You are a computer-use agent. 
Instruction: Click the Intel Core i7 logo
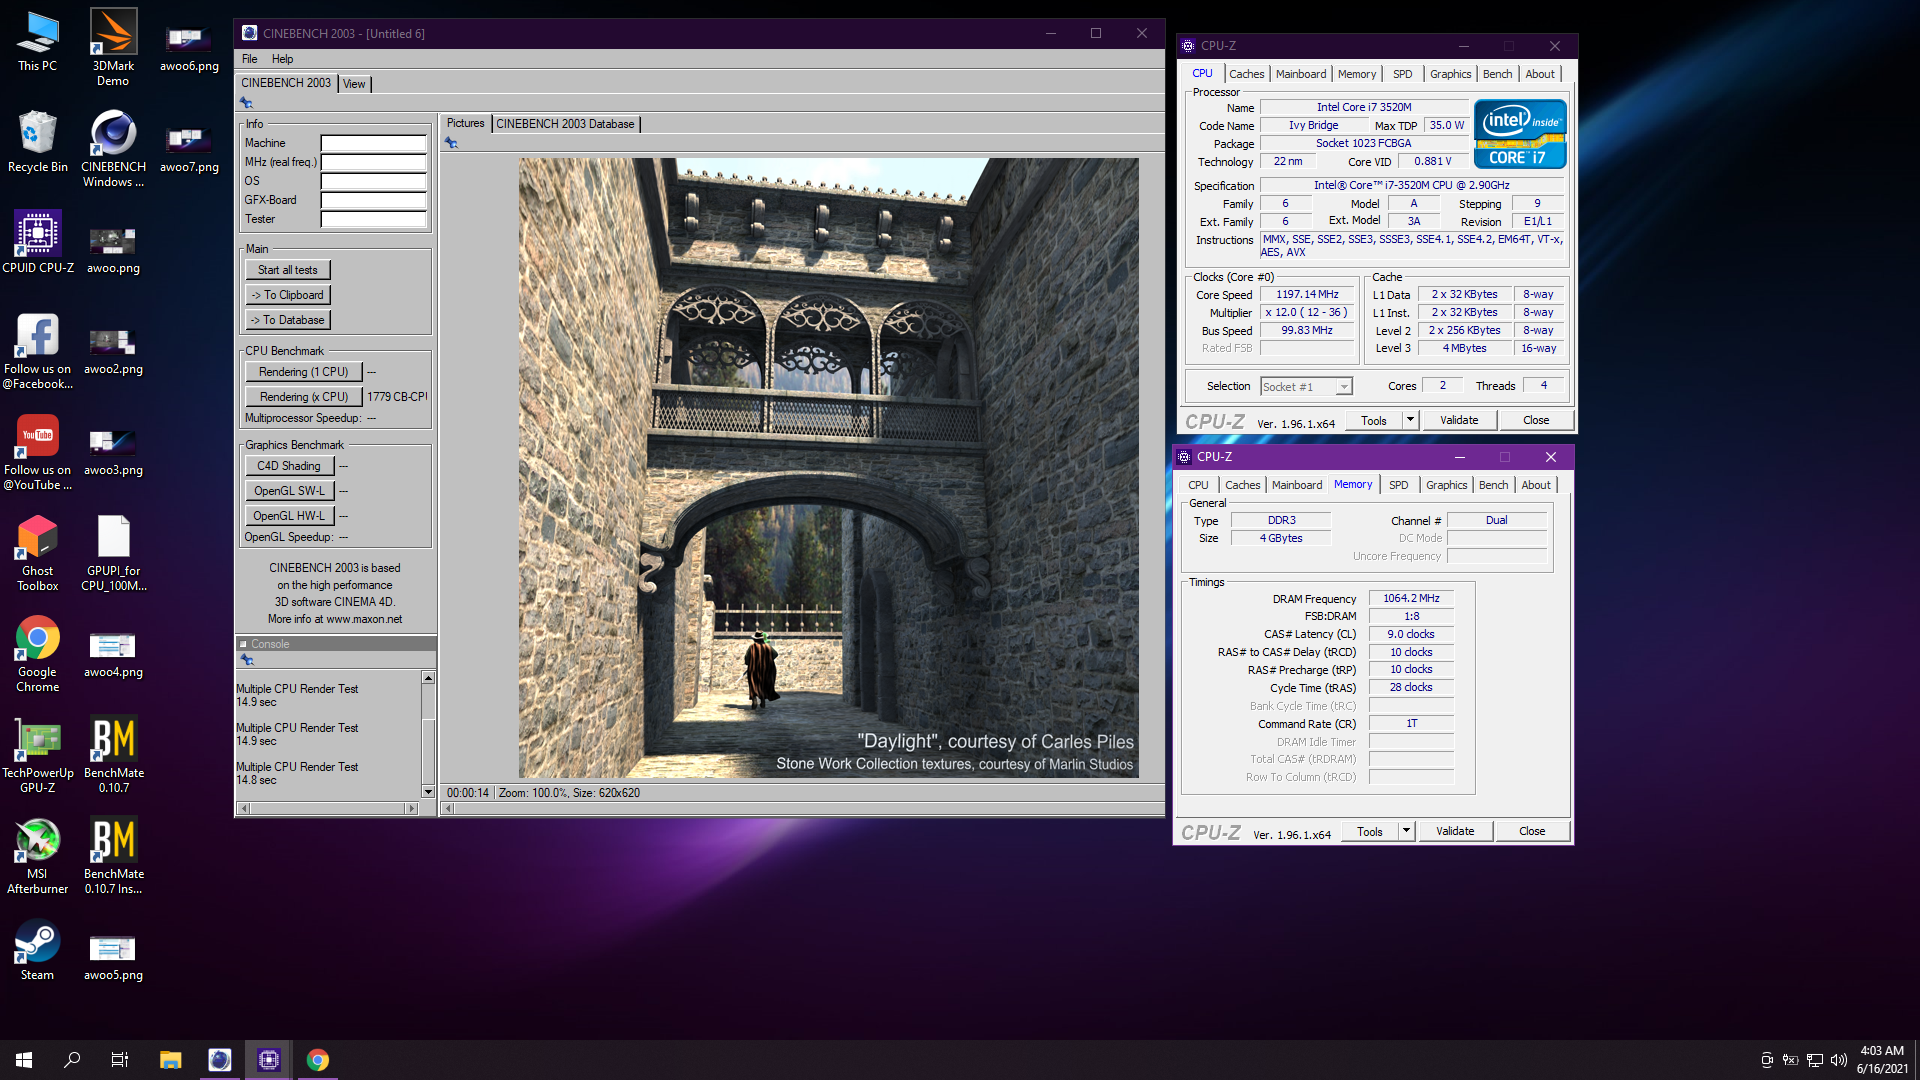(x=1519, y=134)
